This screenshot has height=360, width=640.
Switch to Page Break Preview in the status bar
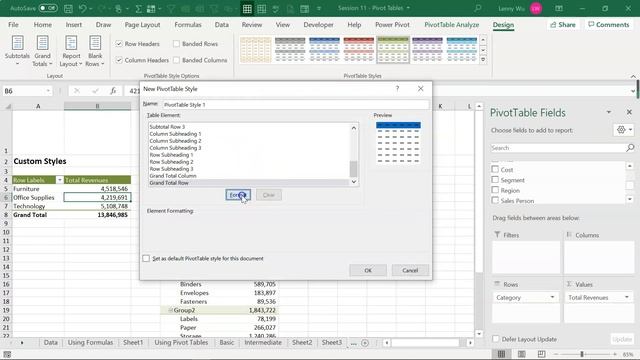541,354
